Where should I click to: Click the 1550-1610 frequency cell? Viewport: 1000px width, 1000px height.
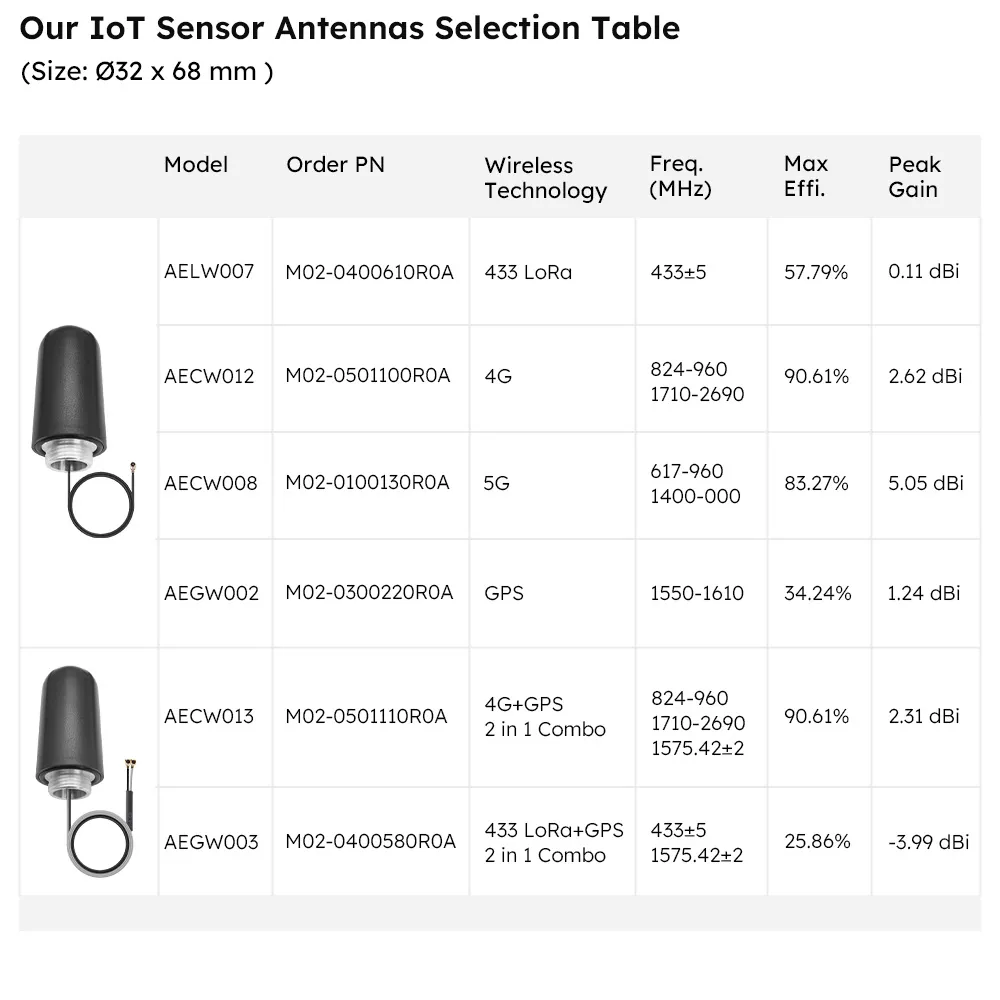pos(697,594)
